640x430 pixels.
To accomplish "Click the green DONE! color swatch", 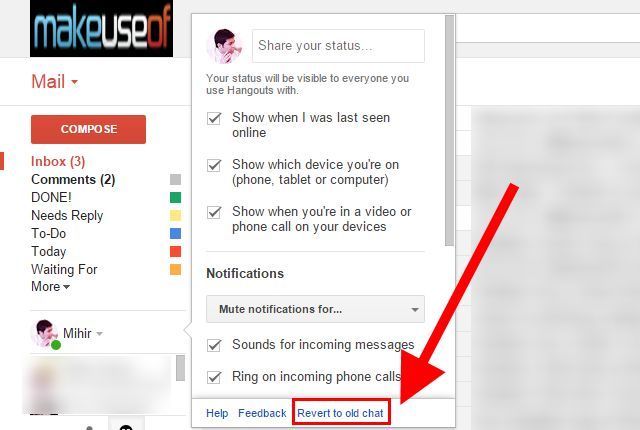I will coord(176,197).
